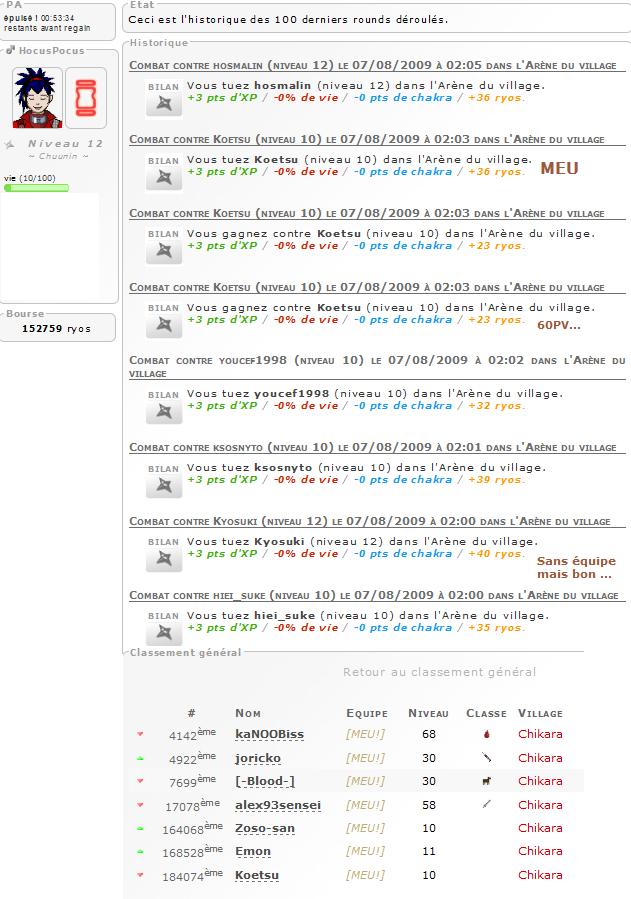Screen dimensions: 631x899
Task: Open shuriken bilan icon for ksosnyto combat
Action: [164, 486]
